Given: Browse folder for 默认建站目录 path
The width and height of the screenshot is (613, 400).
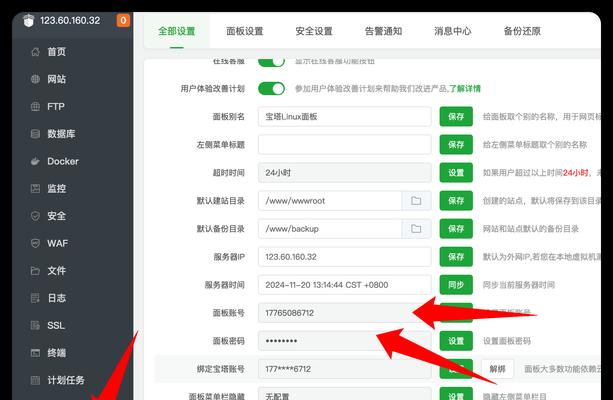Looking at the screenshot, I should point(416,201).
